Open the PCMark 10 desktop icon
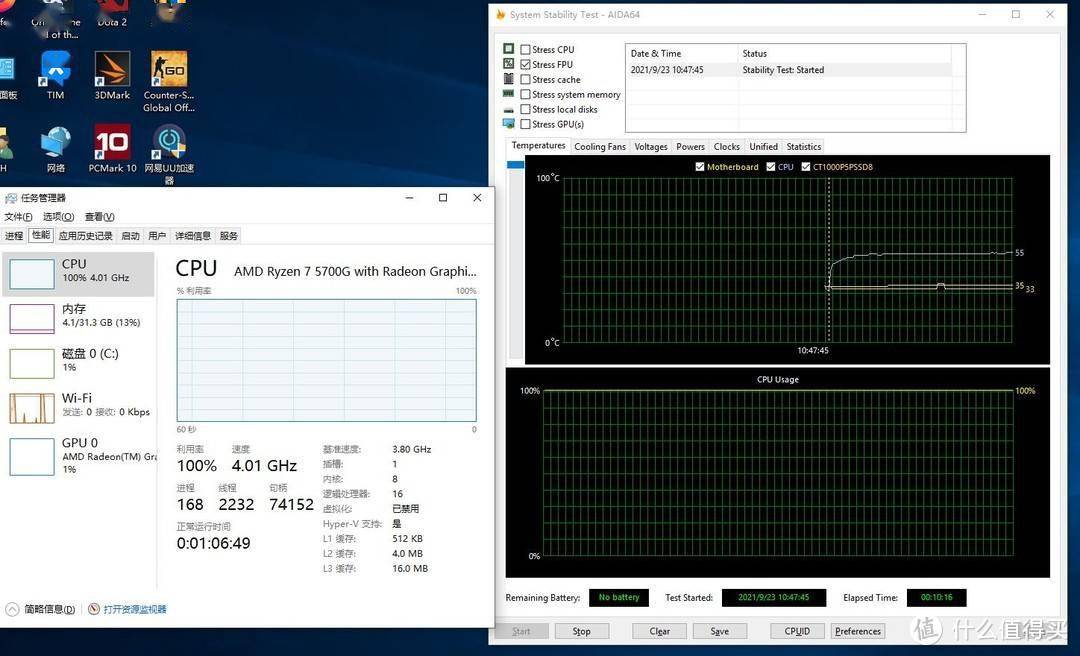This screenshot has width=1080, height=656. tap(112, 144)
